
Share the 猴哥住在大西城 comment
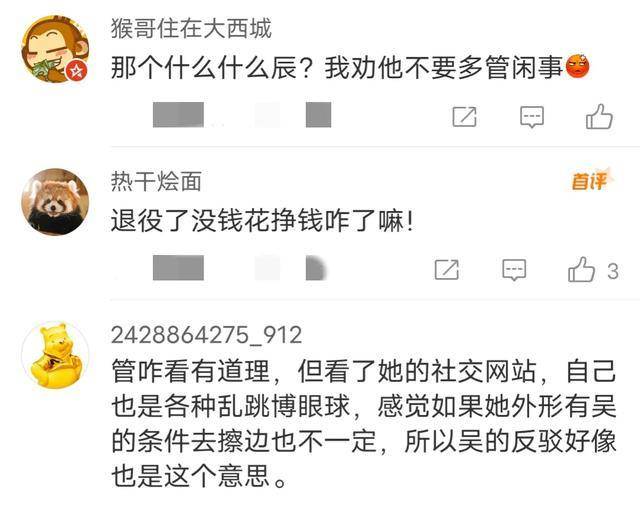click(x=464, y=117)
